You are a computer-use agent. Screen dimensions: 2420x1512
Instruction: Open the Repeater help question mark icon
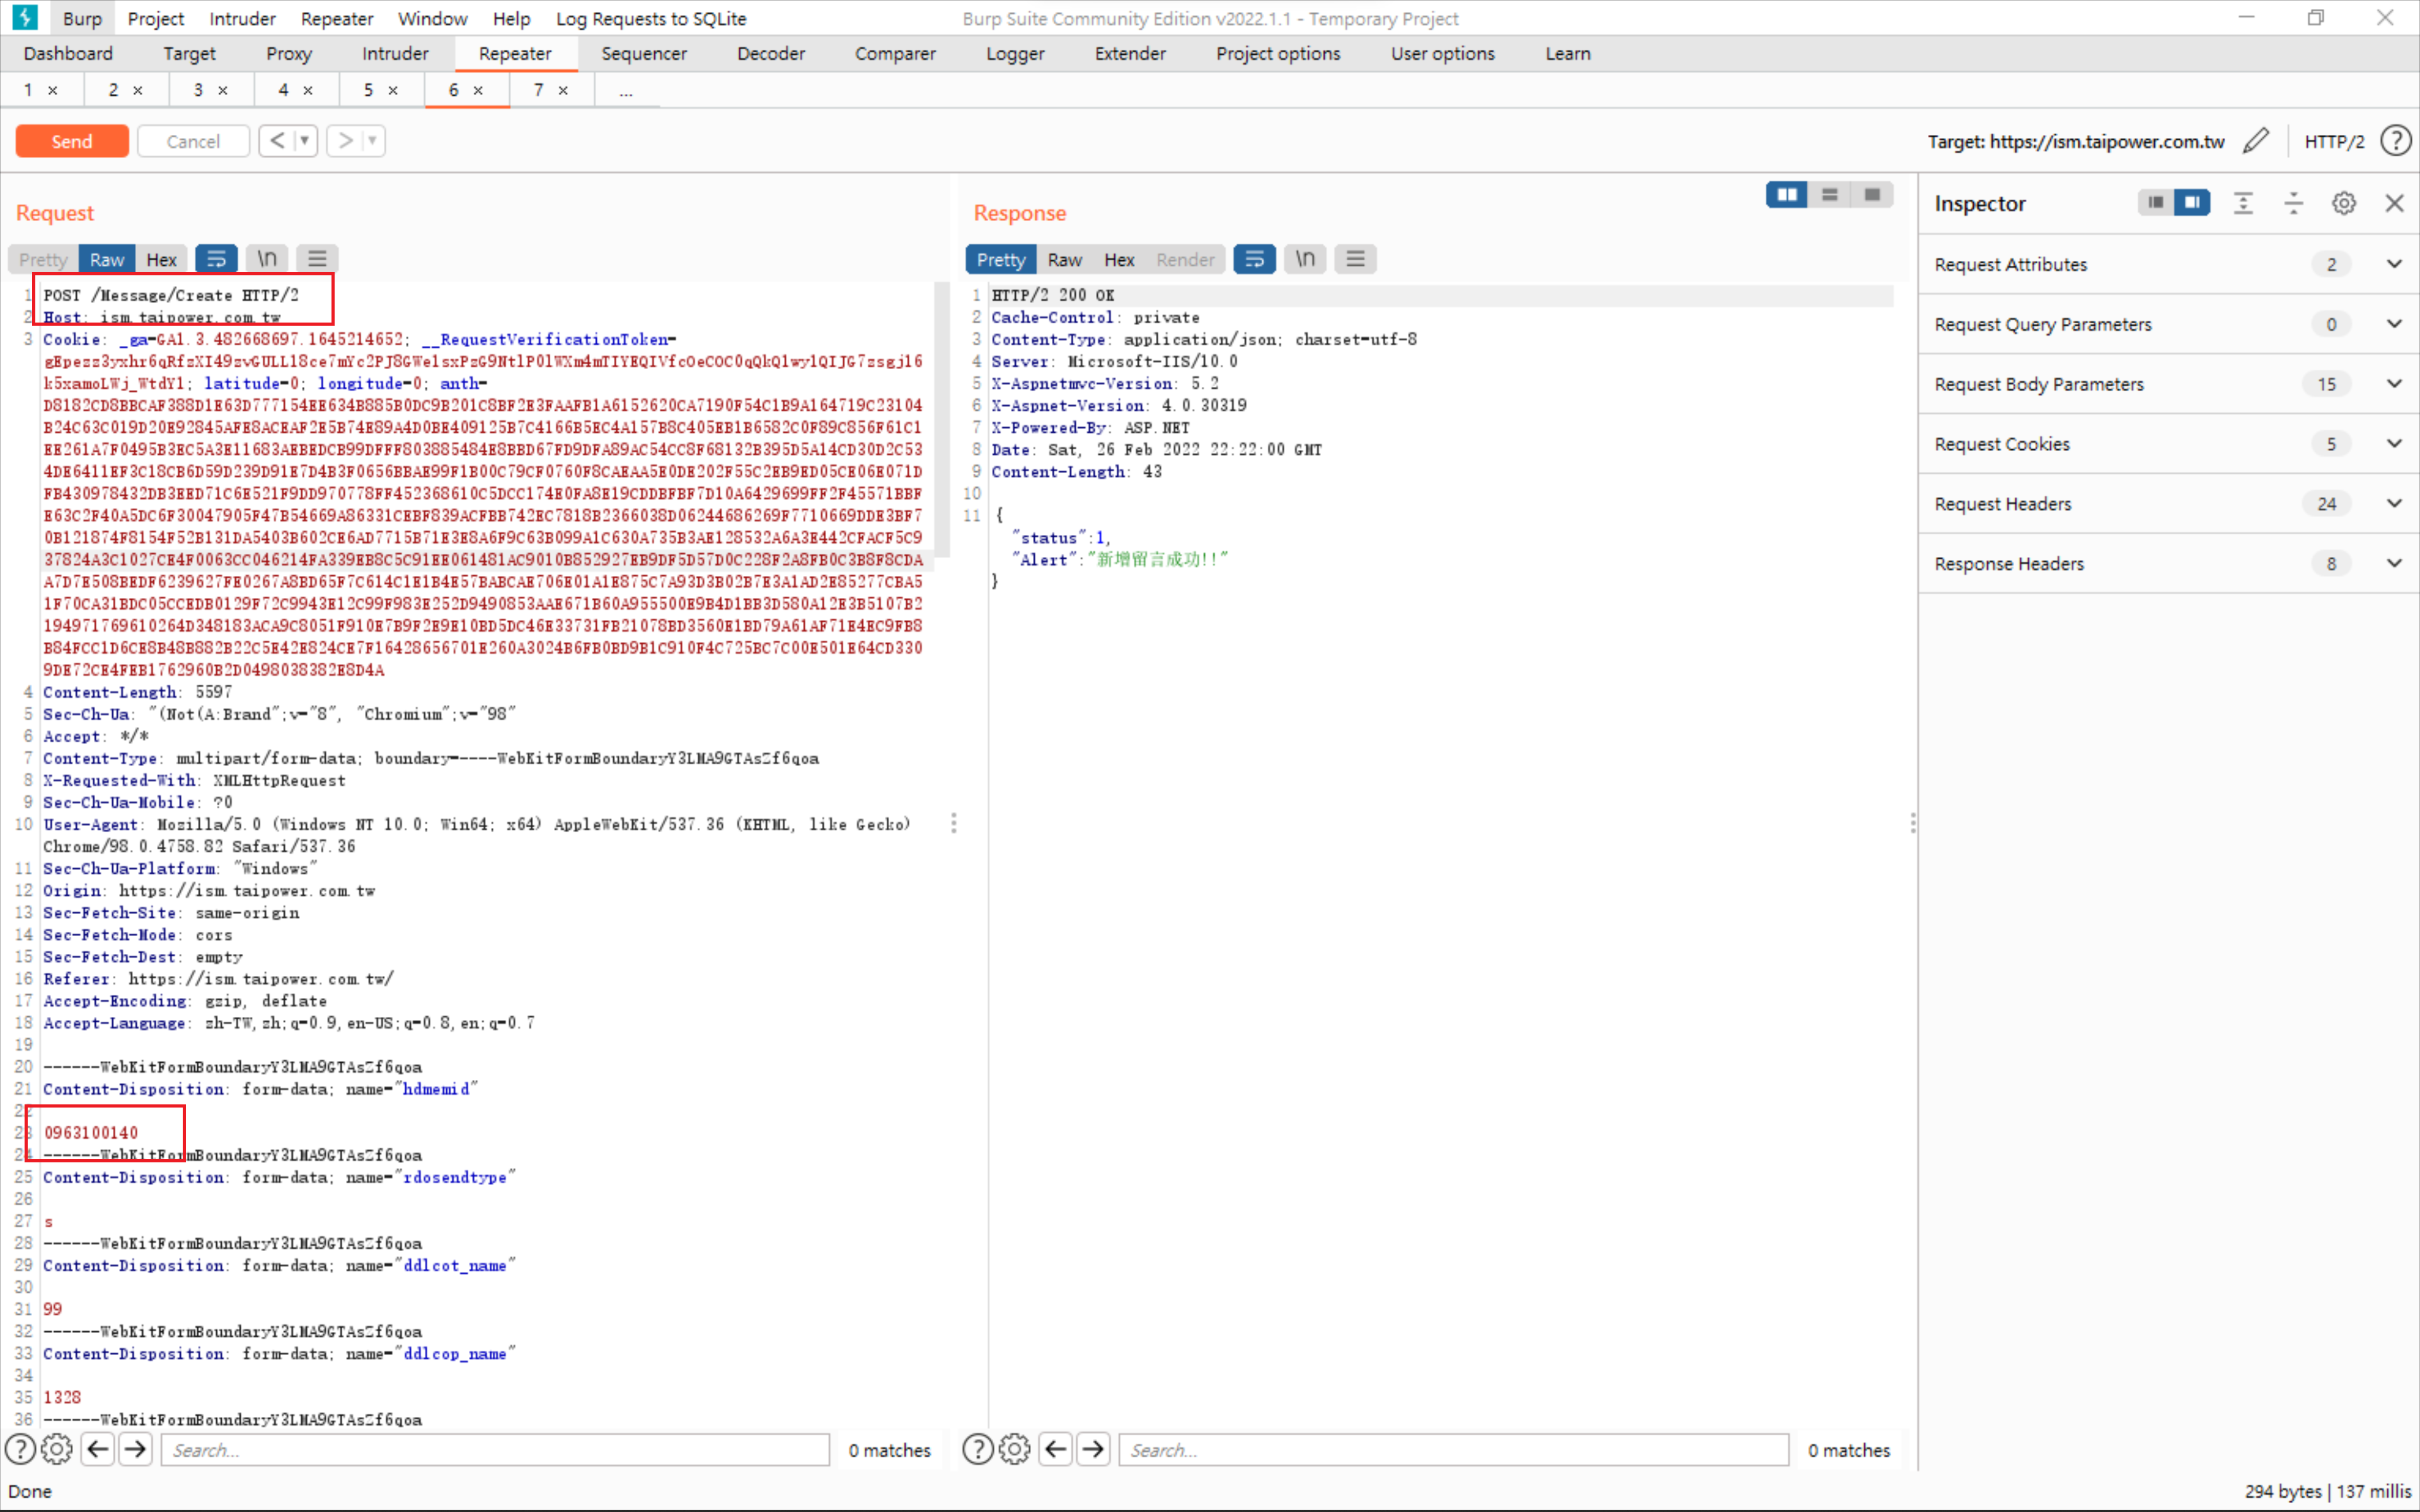(x=2395, y=141)
